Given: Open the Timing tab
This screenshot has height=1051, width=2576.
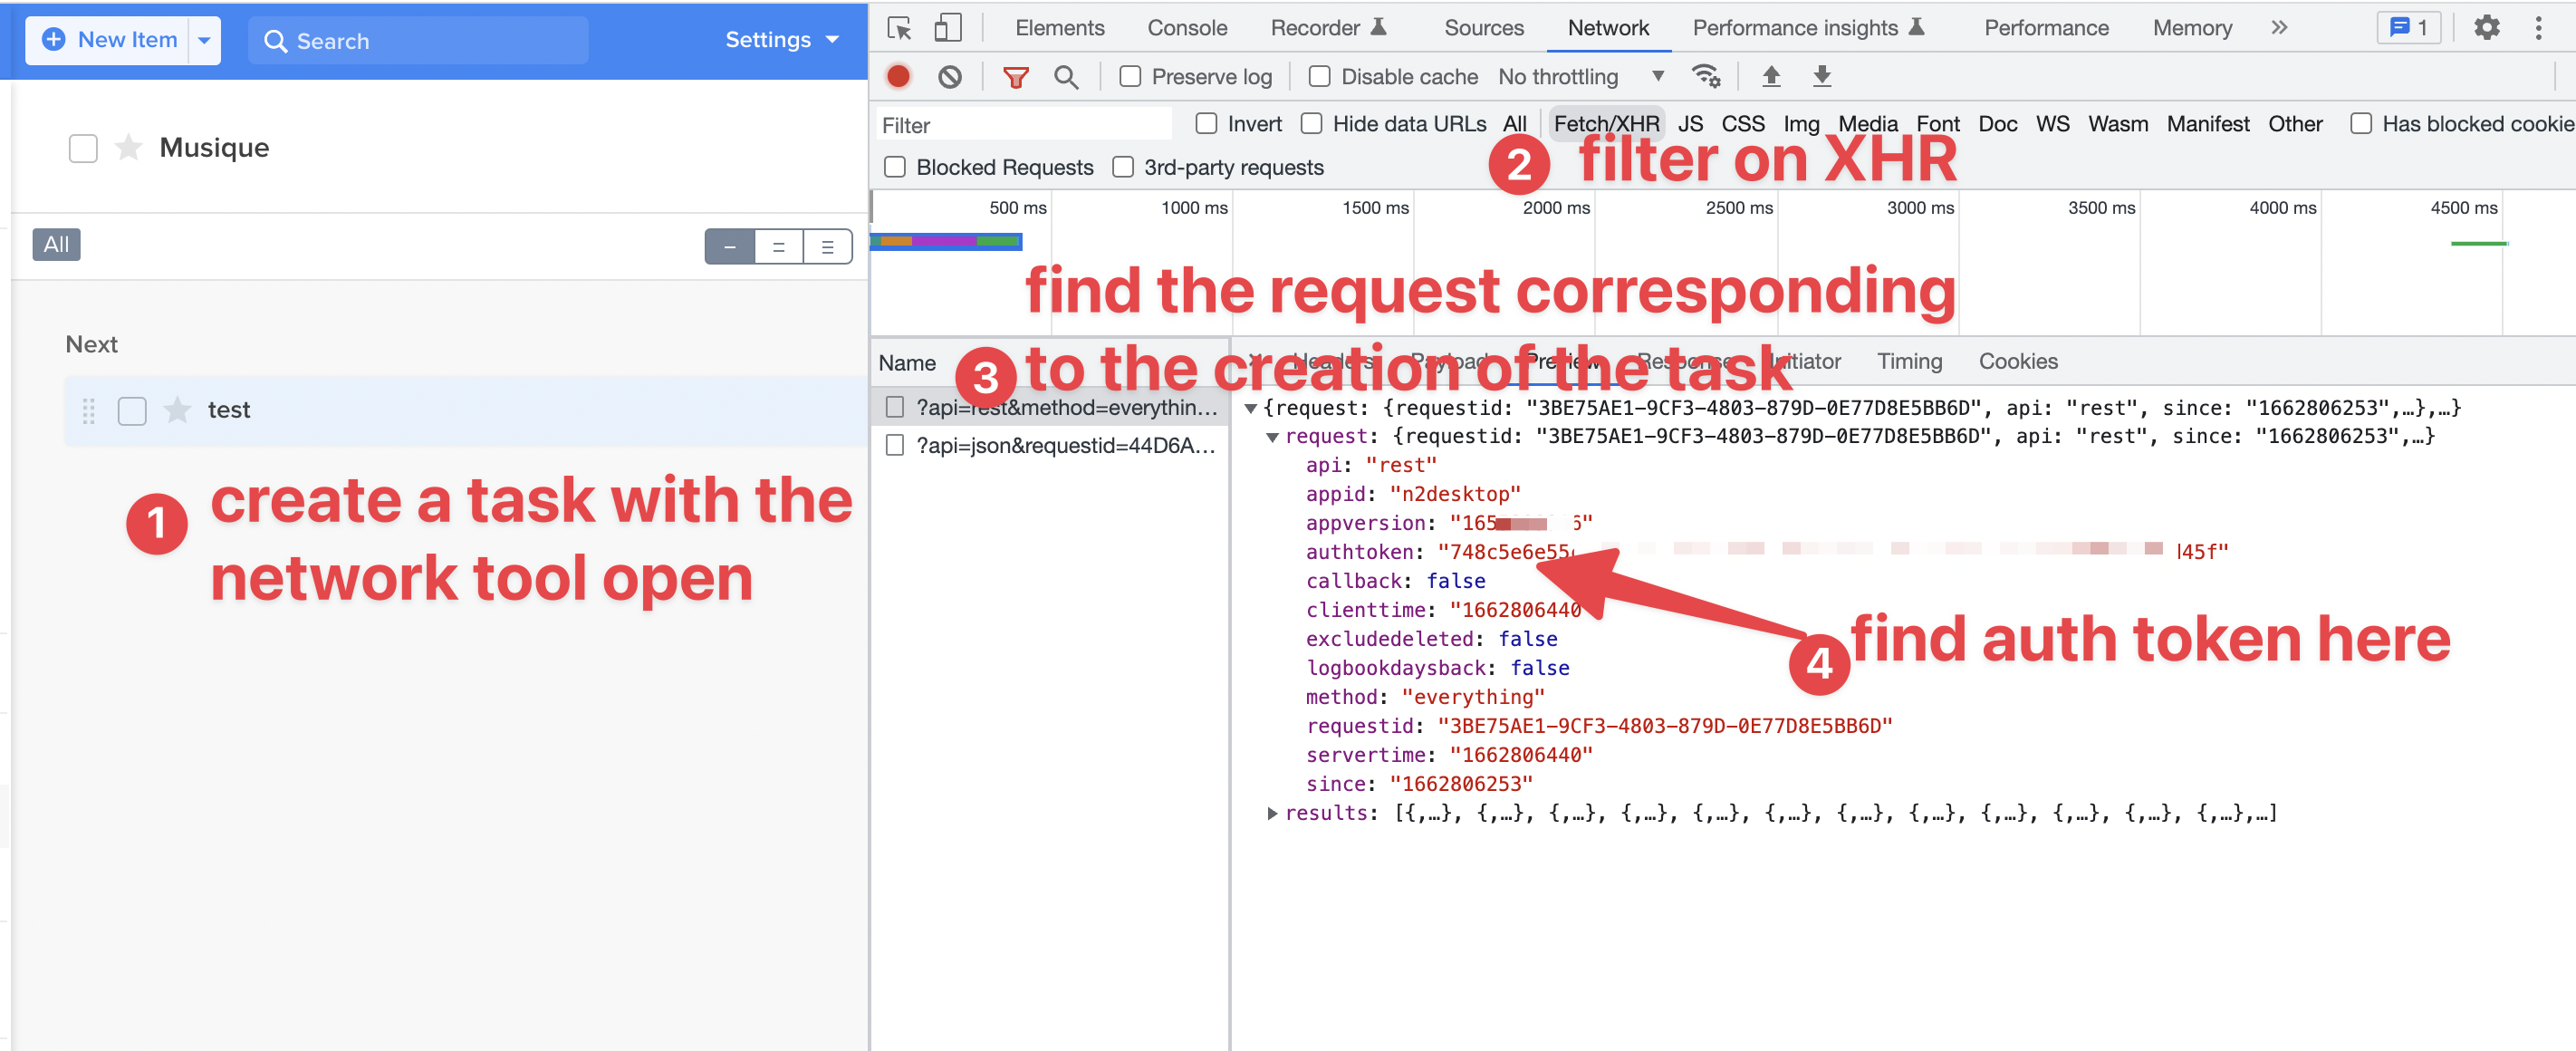Looking at the screenshot, I should 1908,361.
